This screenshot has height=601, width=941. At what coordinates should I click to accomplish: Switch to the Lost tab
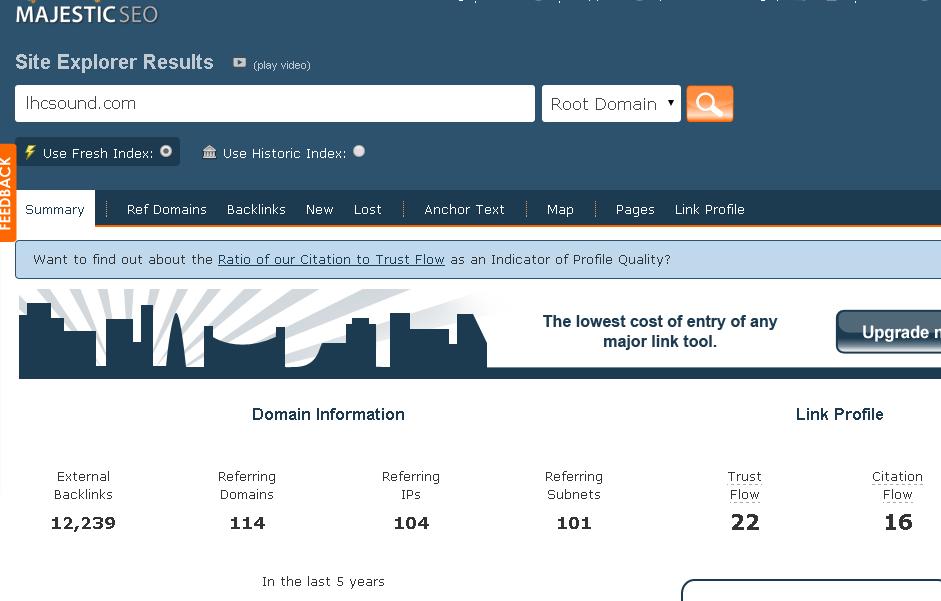(367, 209)
